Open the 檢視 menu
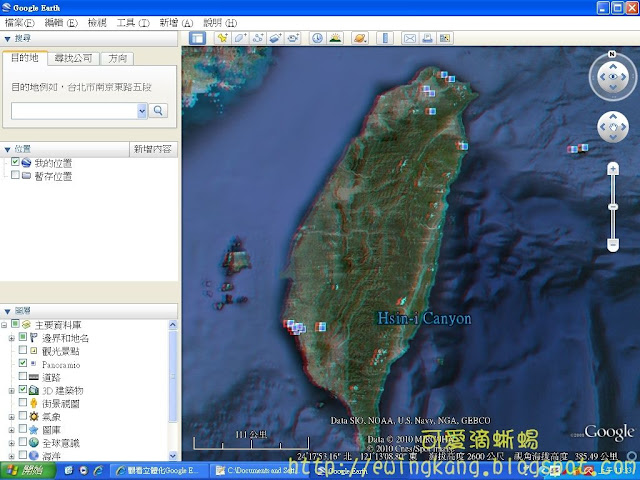 [97, 23]
